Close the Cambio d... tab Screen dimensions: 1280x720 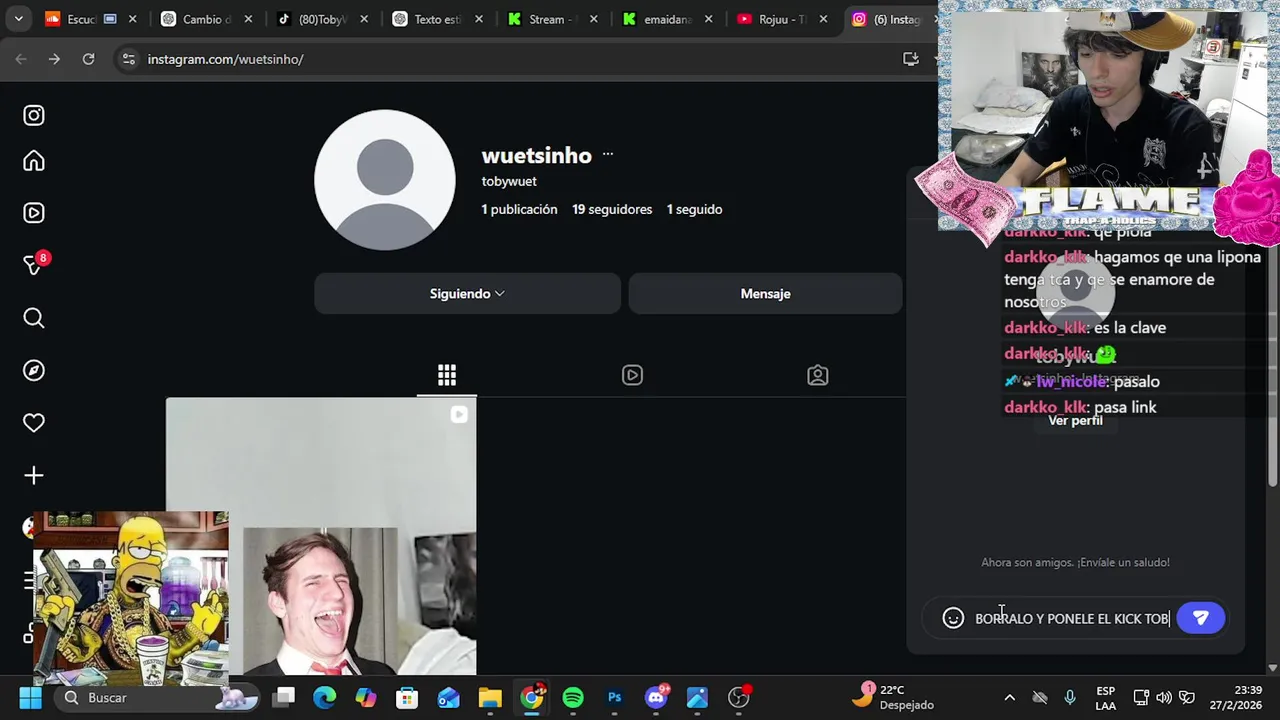click(248, 19)
